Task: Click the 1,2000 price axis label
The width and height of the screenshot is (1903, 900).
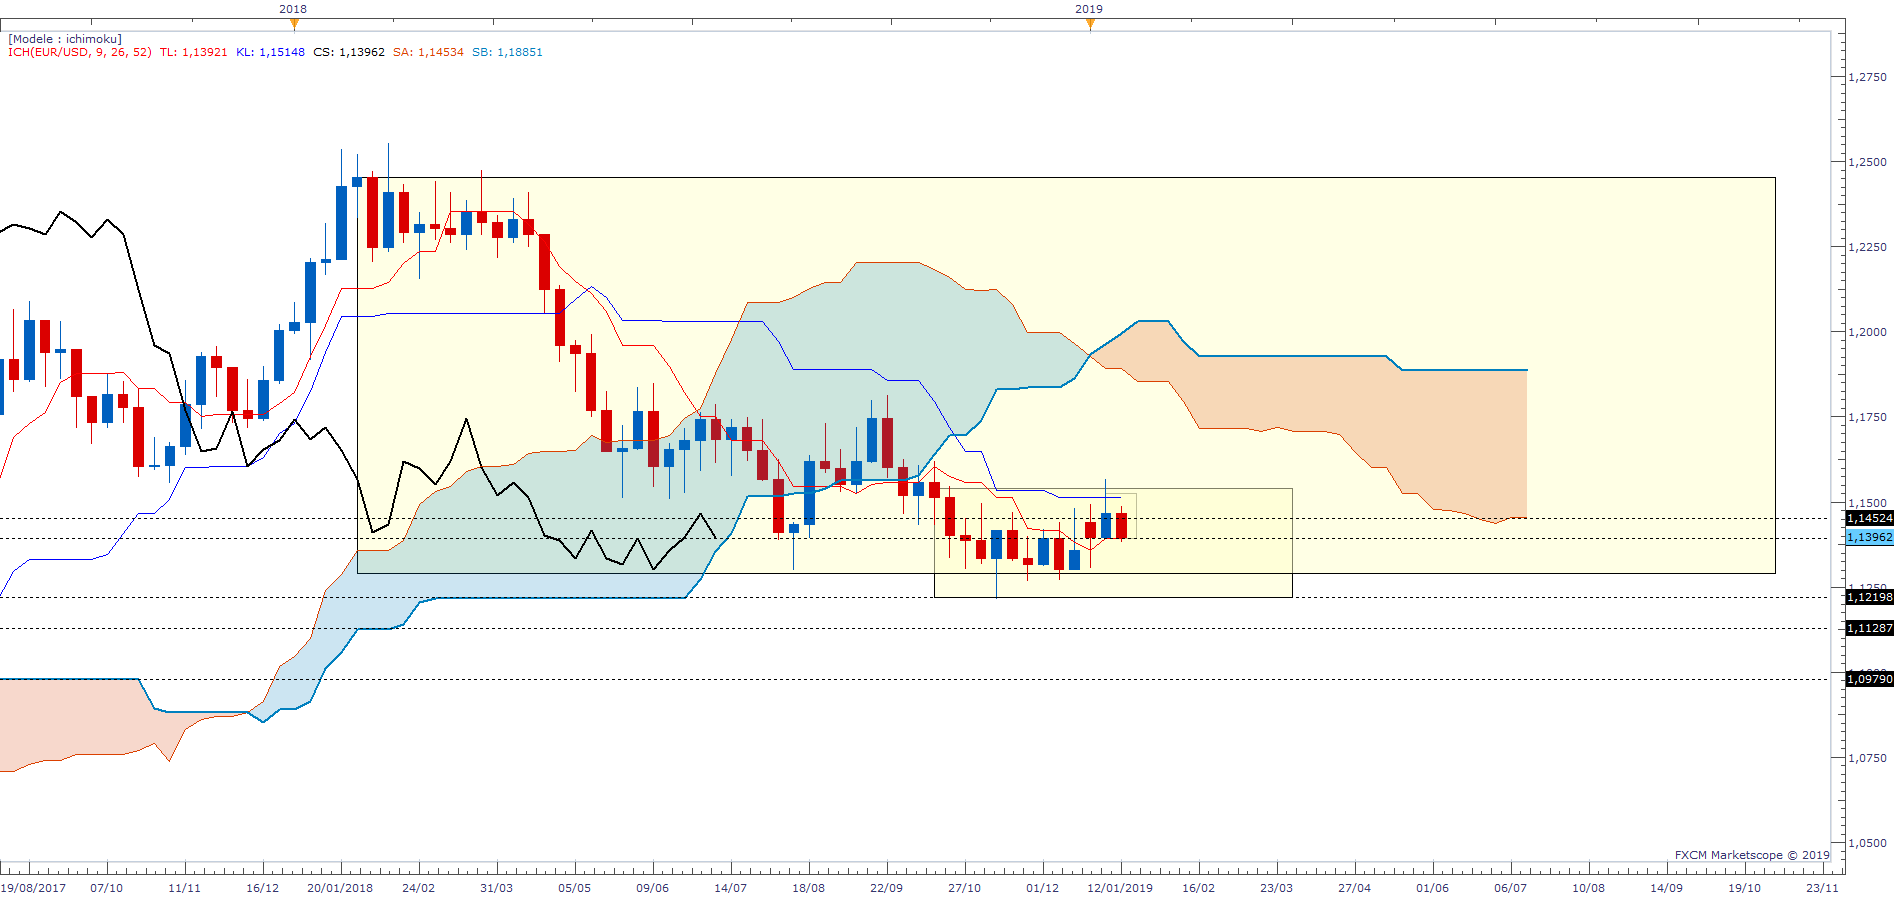Action: pyautogui.click(x=1868, y=332)
